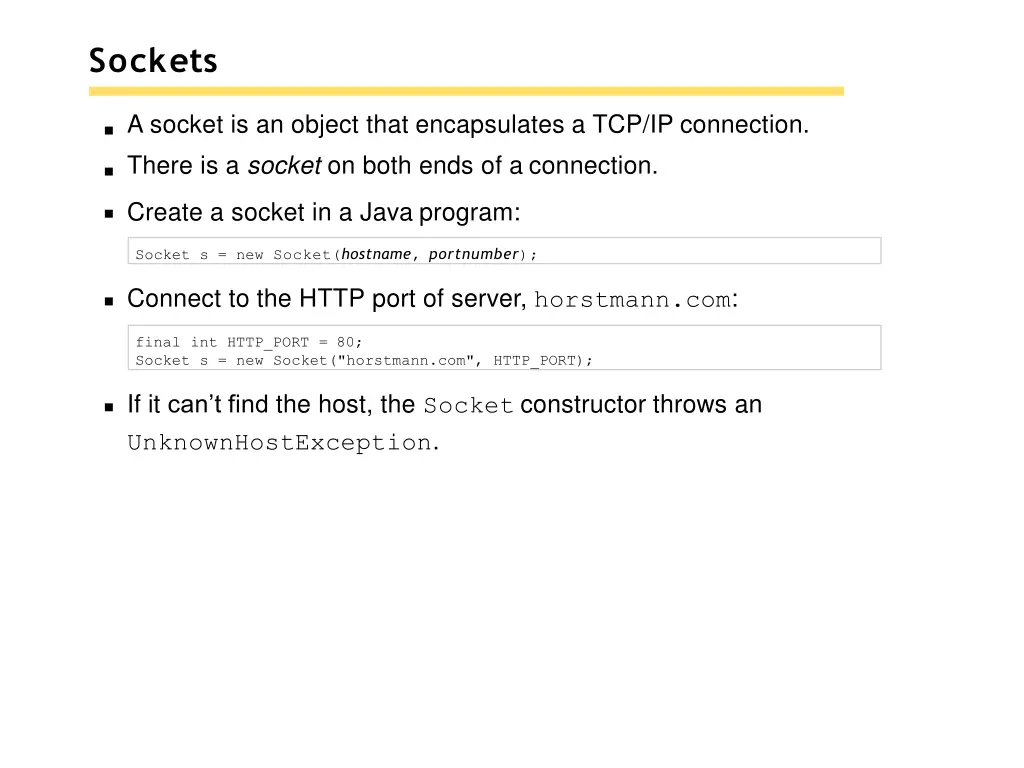This screenshot has width=1024, height=768.
Task: Click the 'Connect to the HTTP port' line
Action: point(432,299)
